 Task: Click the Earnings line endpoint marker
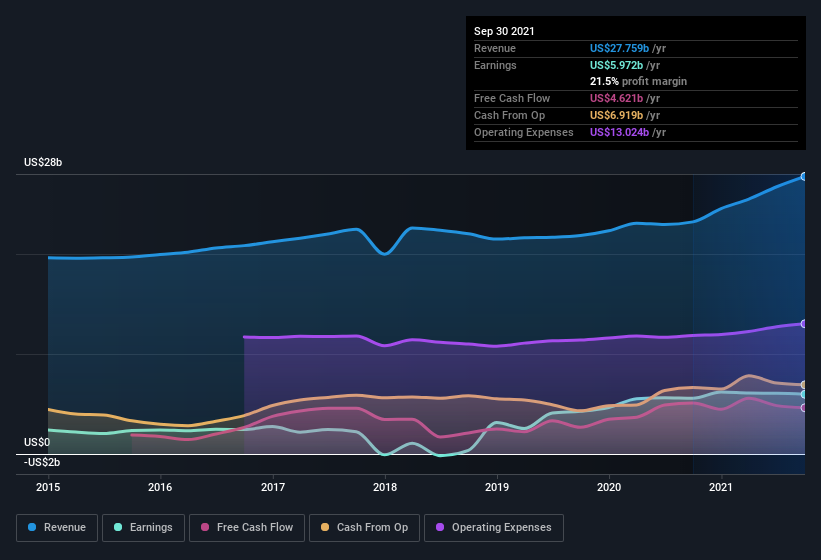point(804,395)
